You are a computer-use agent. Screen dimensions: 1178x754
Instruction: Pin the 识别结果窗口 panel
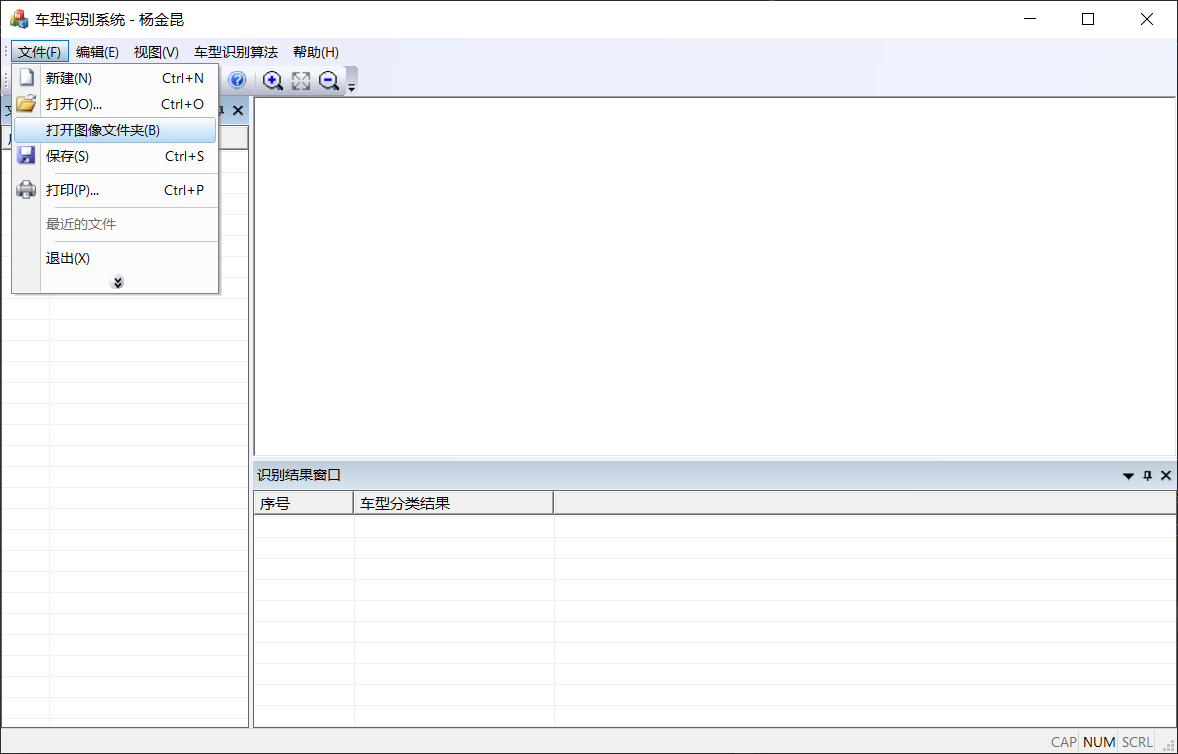click(1147, 475)
